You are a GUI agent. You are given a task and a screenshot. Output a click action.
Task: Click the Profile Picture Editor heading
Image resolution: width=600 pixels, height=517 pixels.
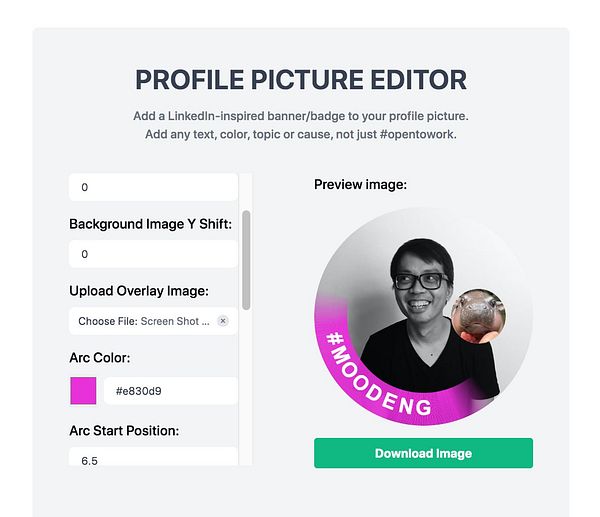(x=300, y=80)
